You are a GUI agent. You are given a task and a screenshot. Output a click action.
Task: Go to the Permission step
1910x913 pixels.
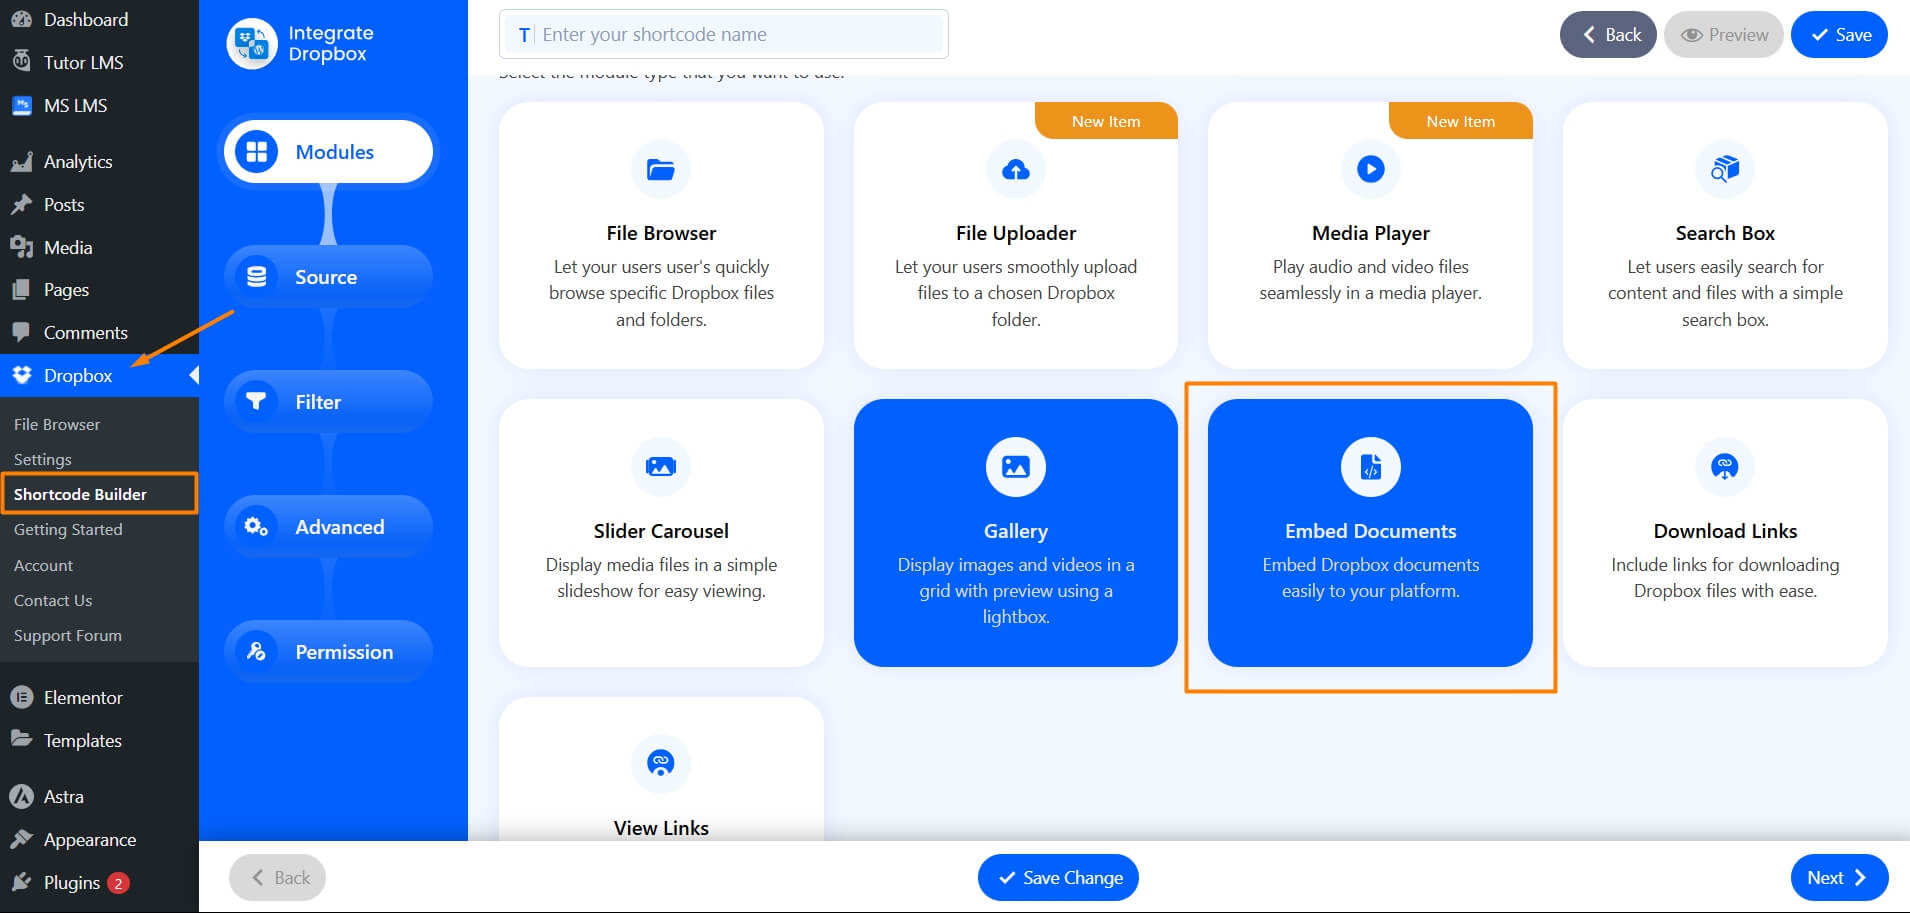coord(329,651)
